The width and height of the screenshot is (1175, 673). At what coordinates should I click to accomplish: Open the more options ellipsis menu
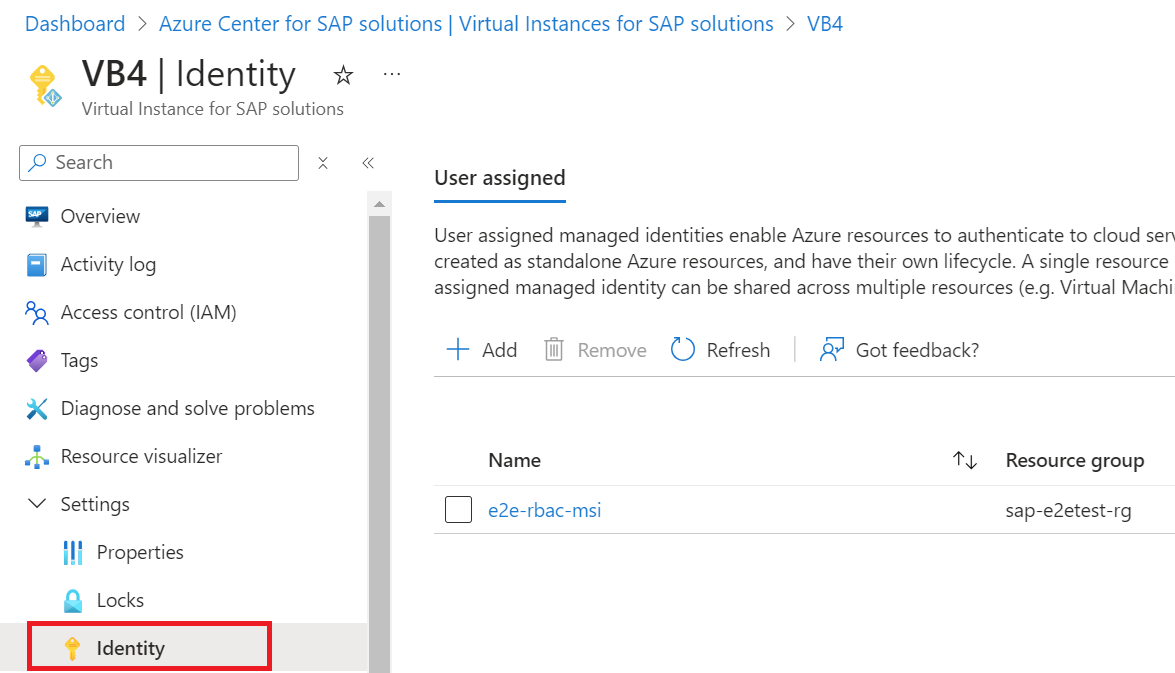(392, 74)
